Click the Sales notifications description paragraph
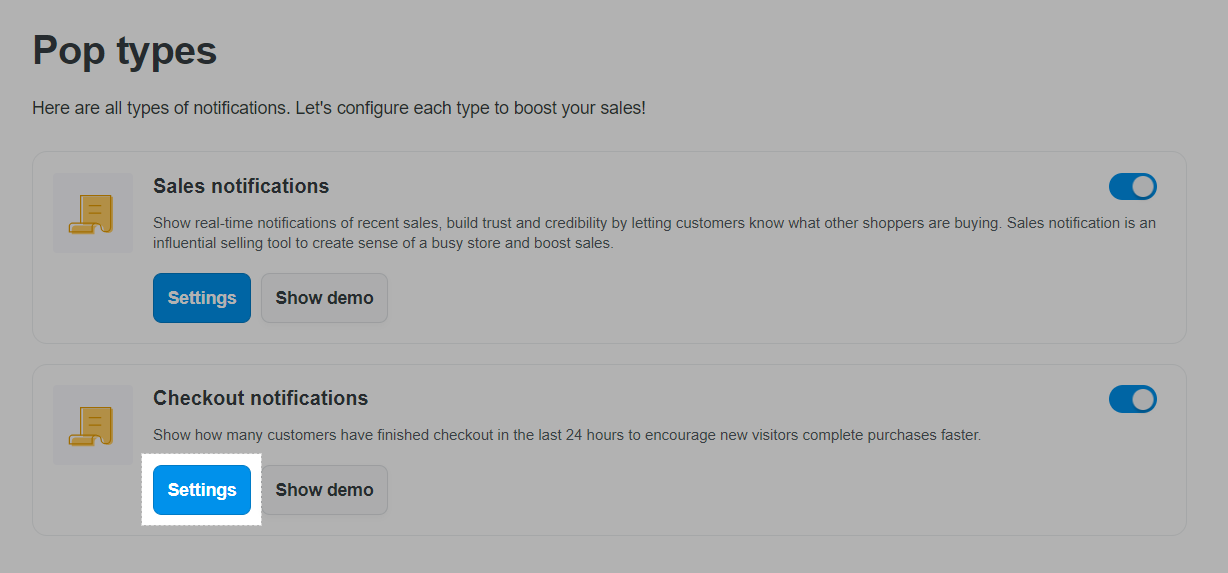Viewport: 1228px width, 573px height. click(654, 233)
